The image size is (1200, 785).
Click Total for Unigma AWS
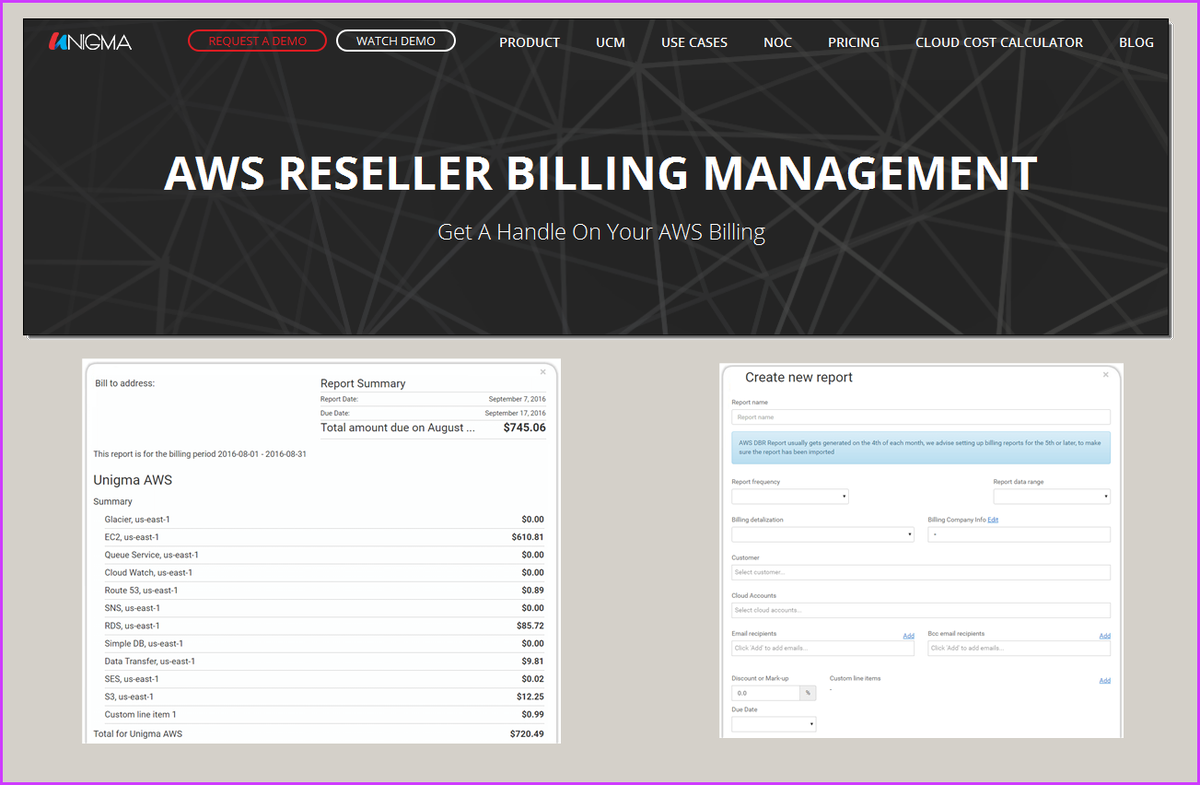[137, 734]
